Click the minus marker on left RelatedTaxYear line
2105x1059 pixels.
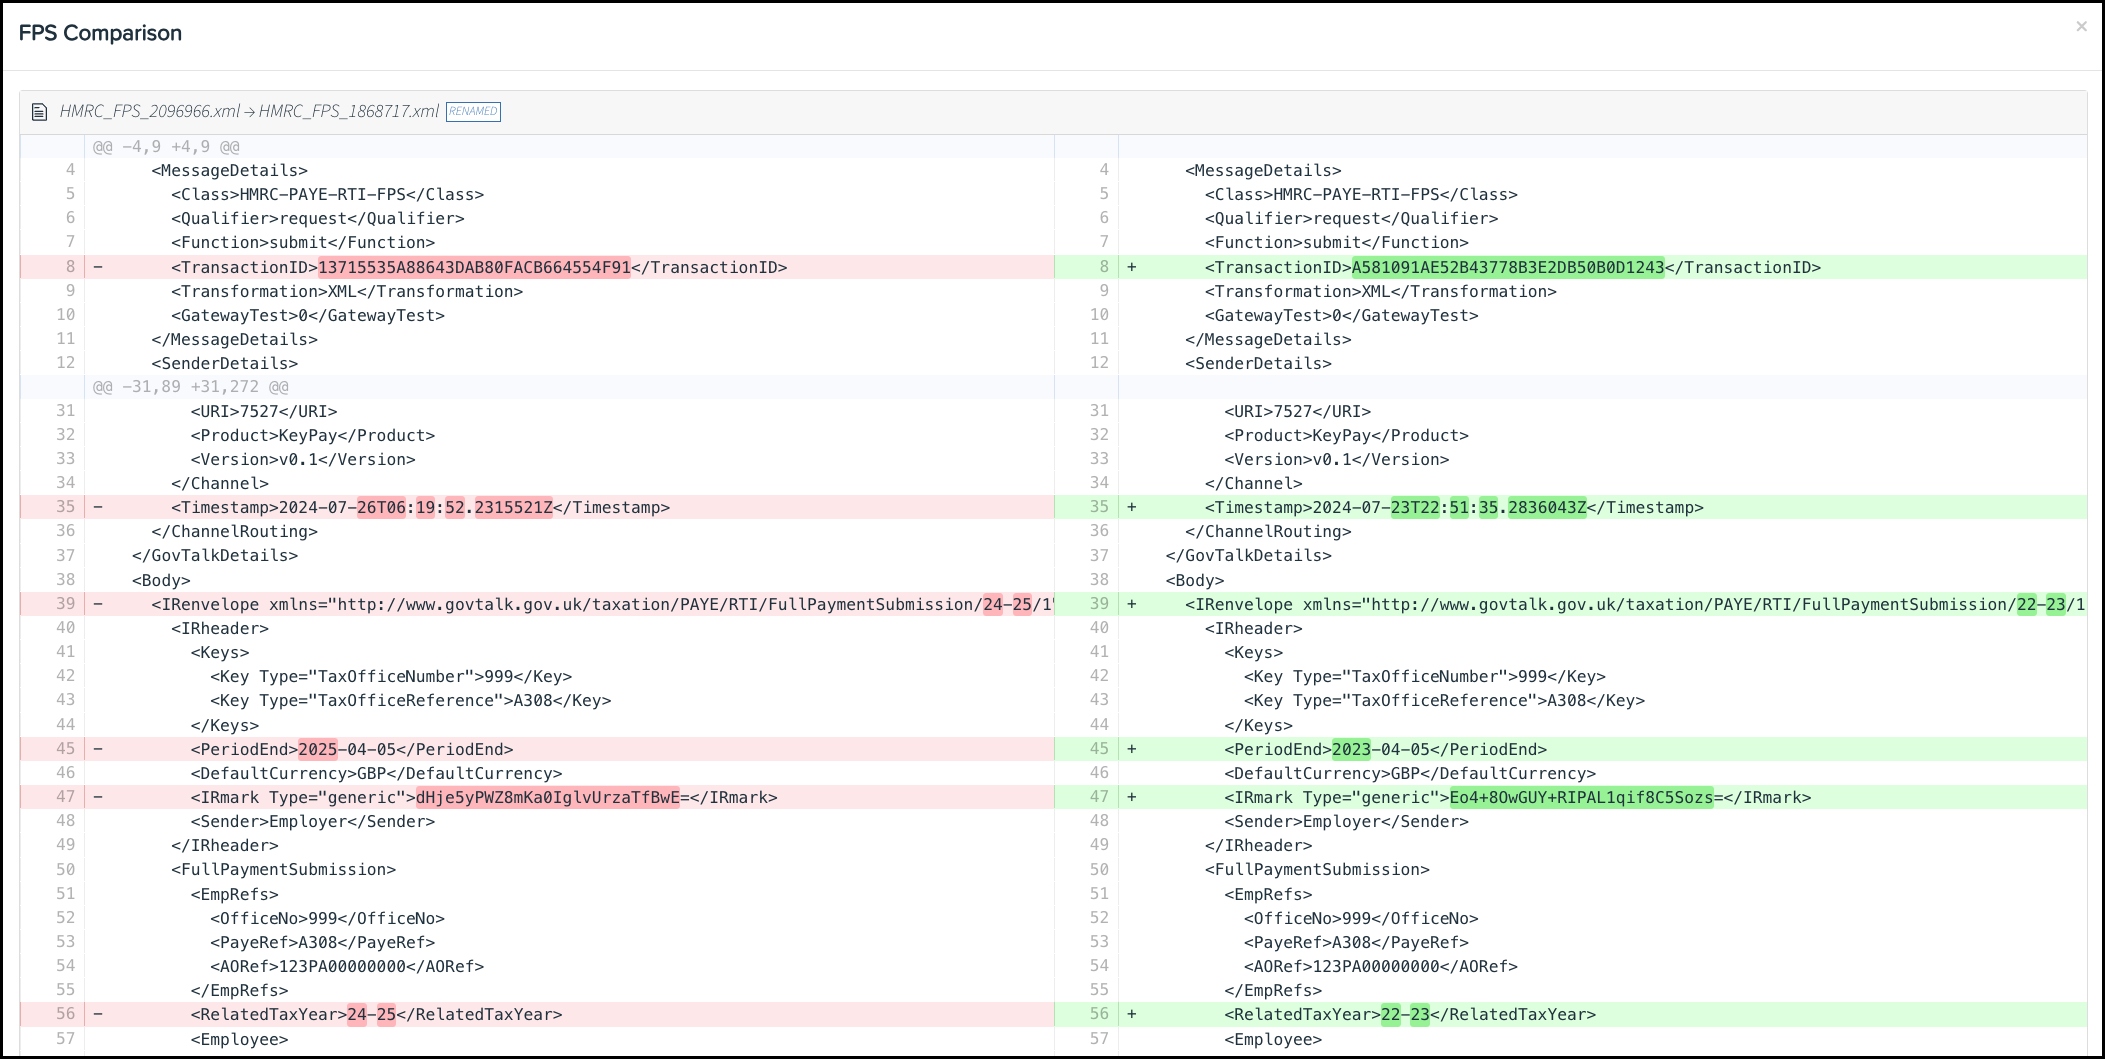pyautogui.click(x=98, y=1014)
